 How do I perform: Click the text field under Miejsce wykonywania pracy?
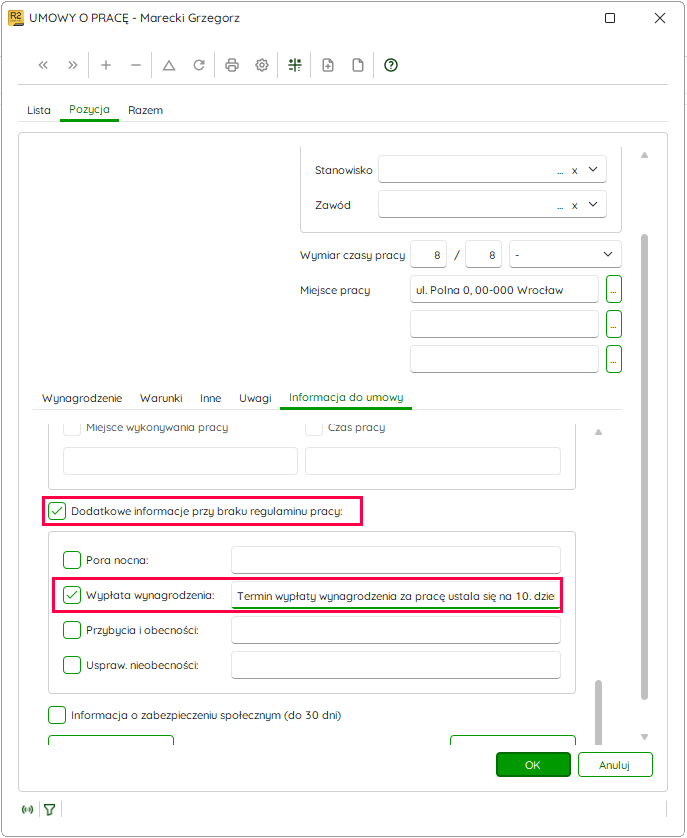pyautogui.click(x=180, y=461)
